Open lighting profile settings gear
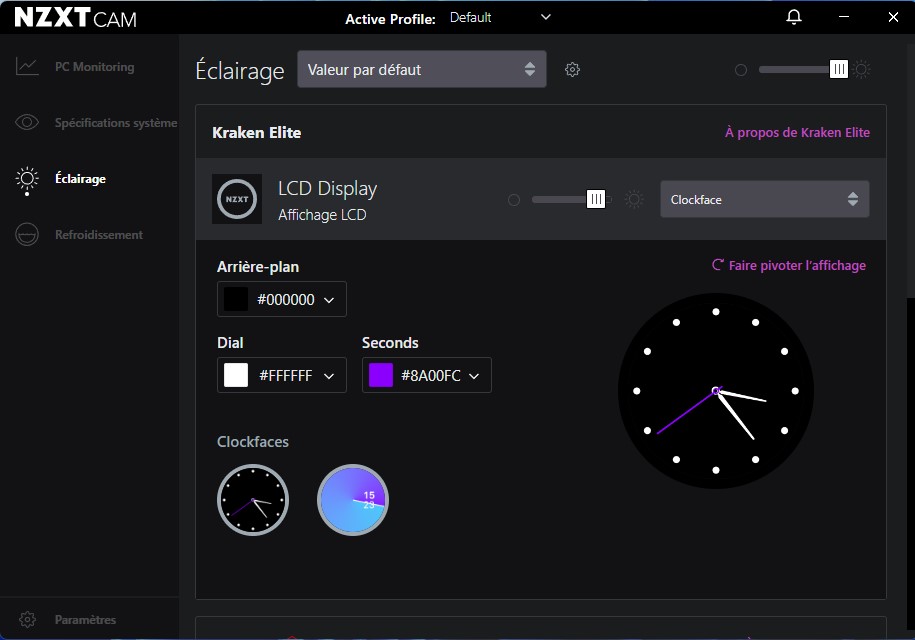Viewport: 915px width, 640px height. tap(572, 70)
